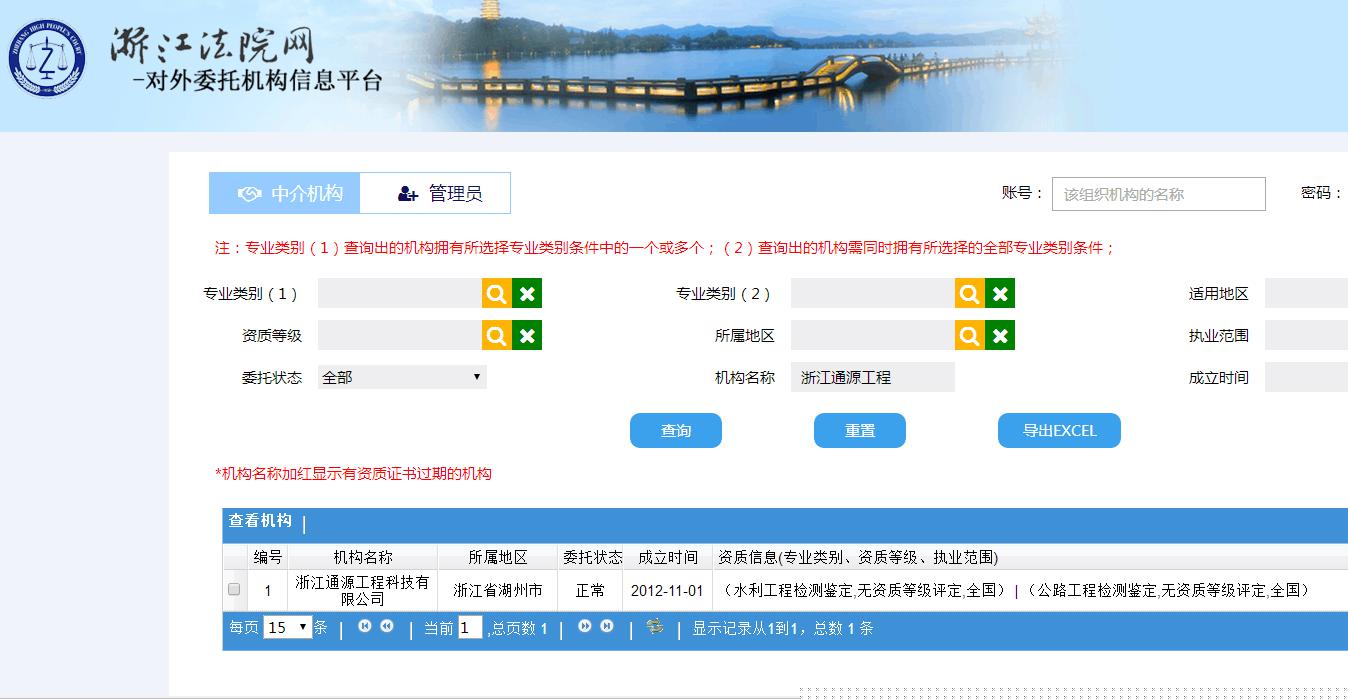Image resolution: width=1348 pixels, height=699 pixels.
Task: Click the 账号 input field
Action: (x=1158, y=194)
